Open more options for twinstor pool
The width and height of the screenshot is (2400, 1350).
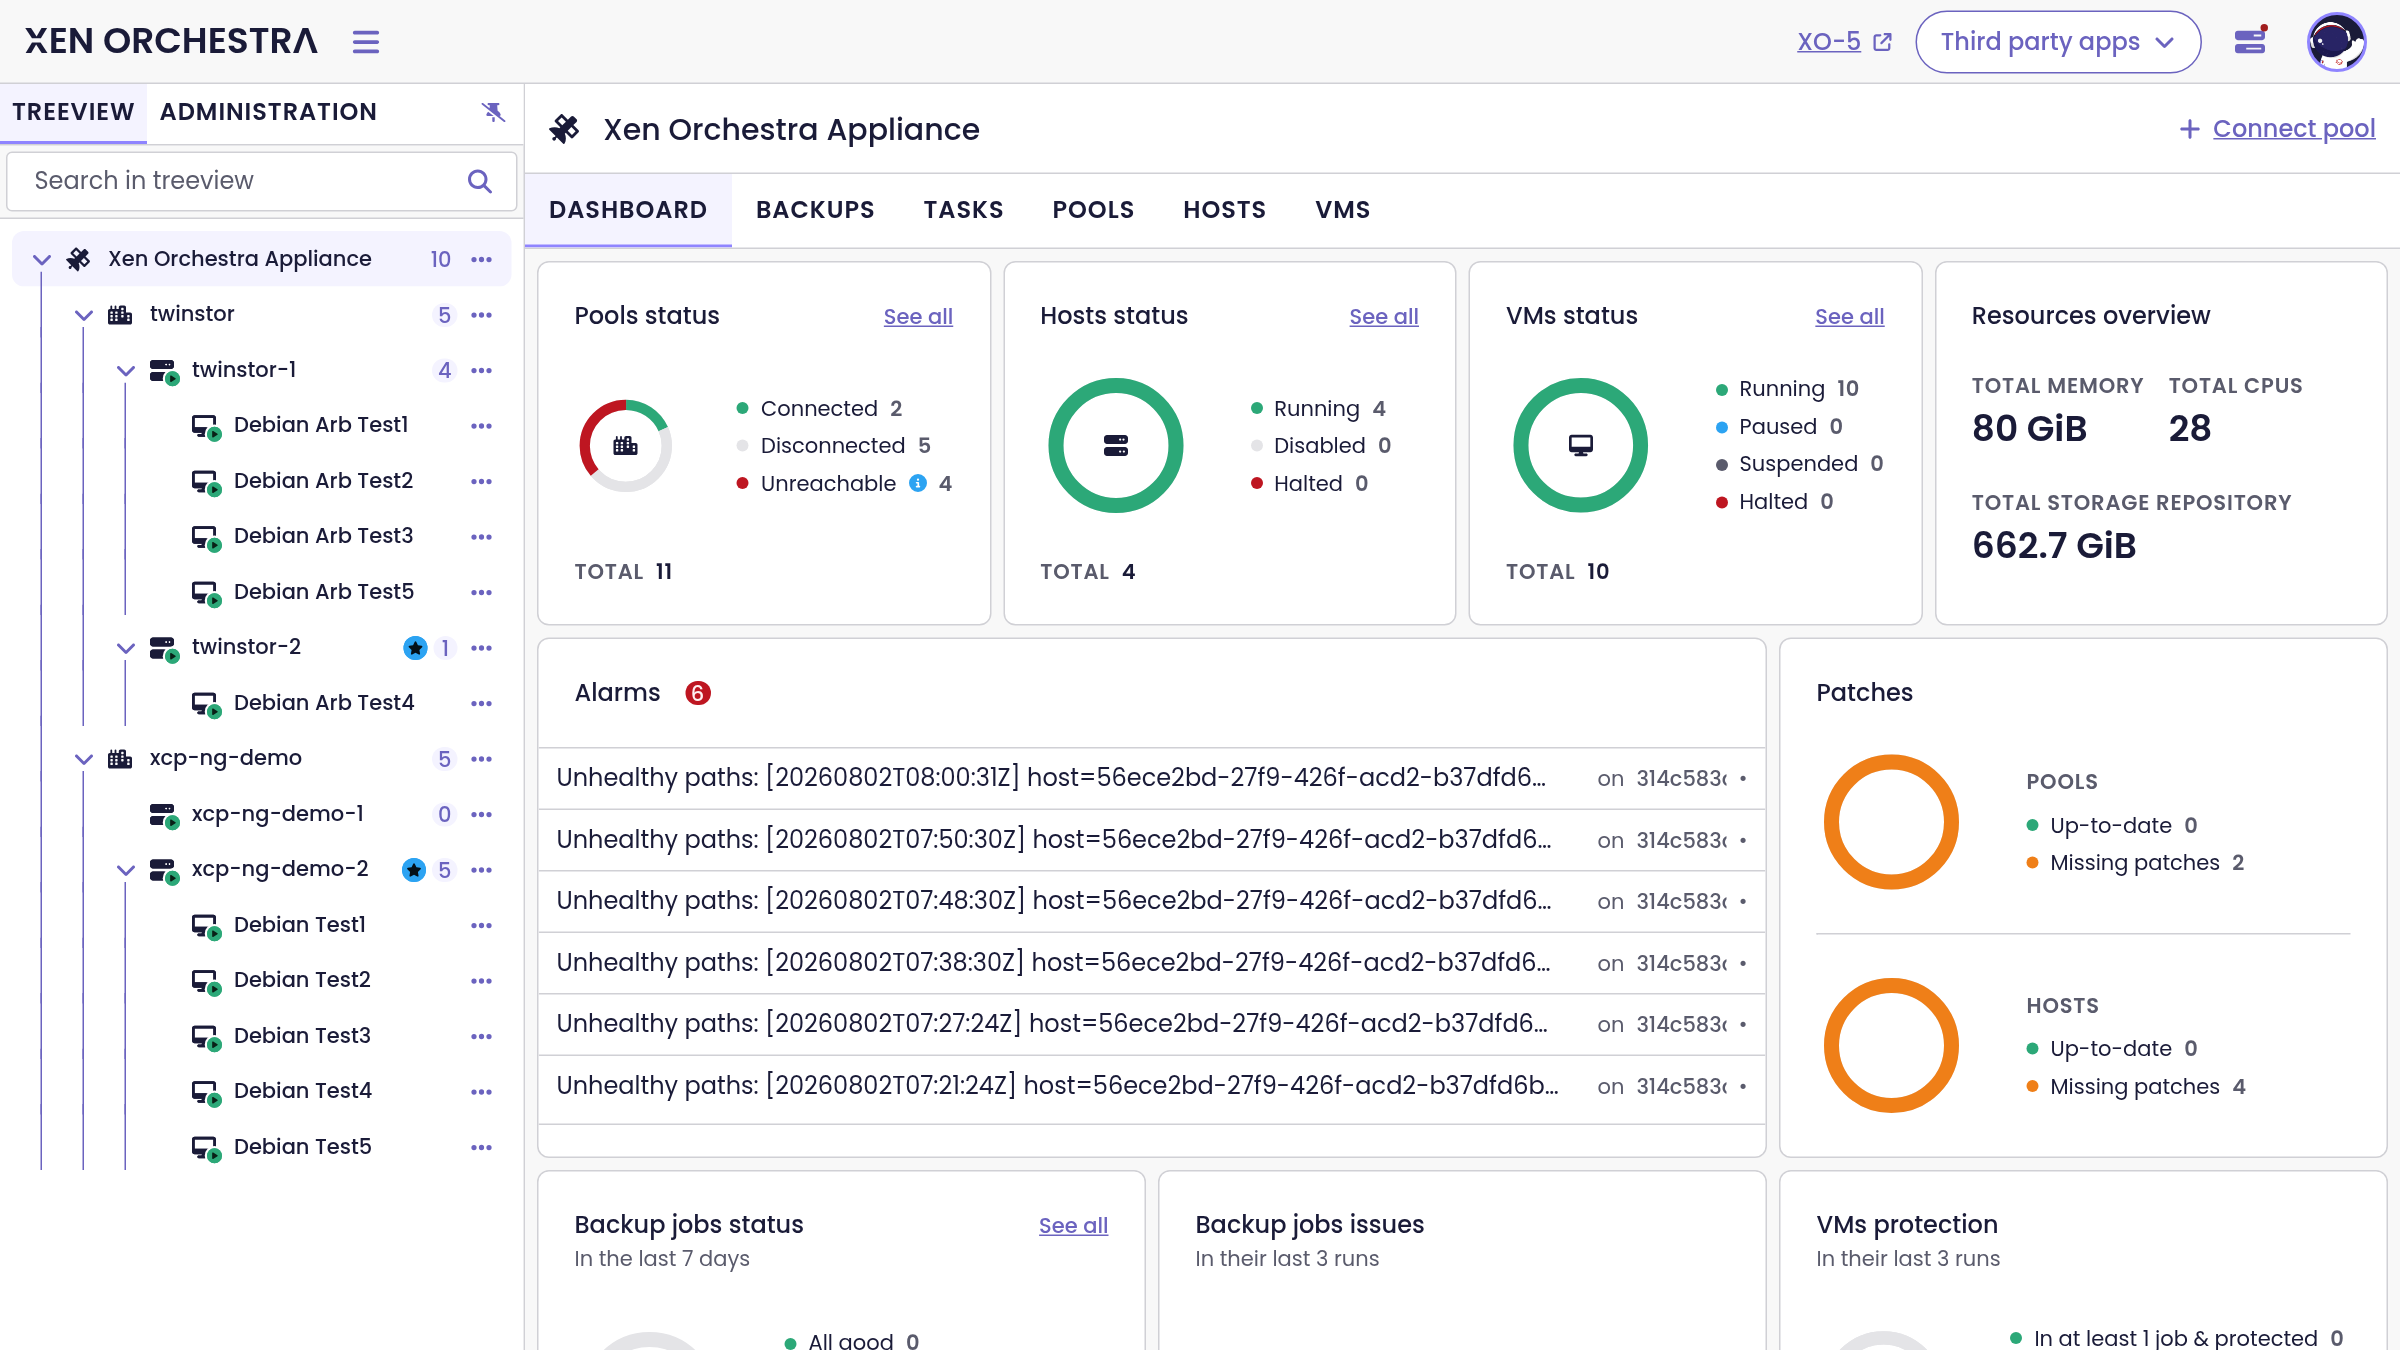[x=482, y=315]
